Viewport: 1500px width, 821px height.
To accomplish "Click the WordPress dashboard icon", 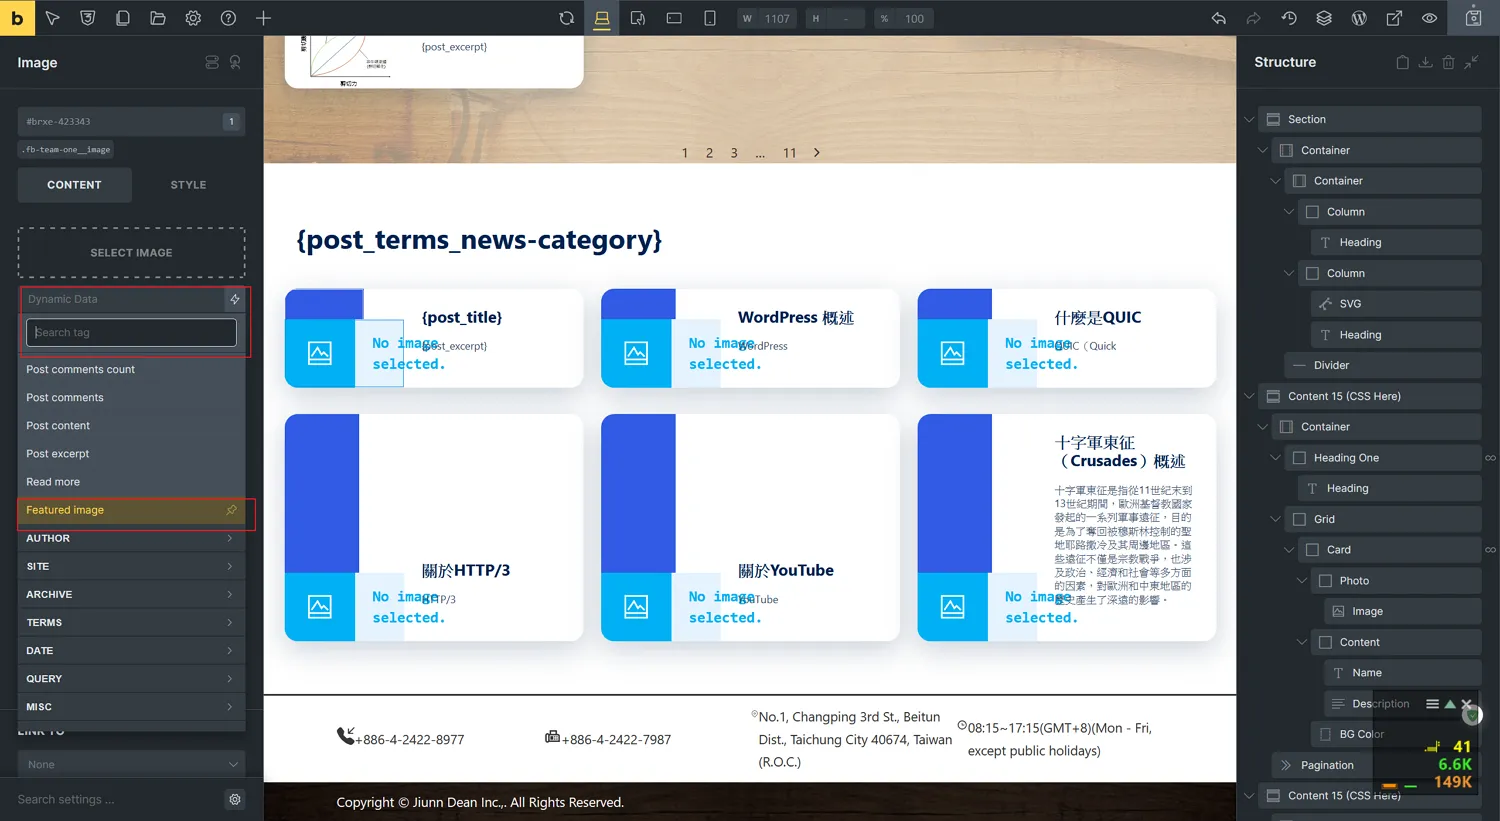I will (x=1359, y=18).
